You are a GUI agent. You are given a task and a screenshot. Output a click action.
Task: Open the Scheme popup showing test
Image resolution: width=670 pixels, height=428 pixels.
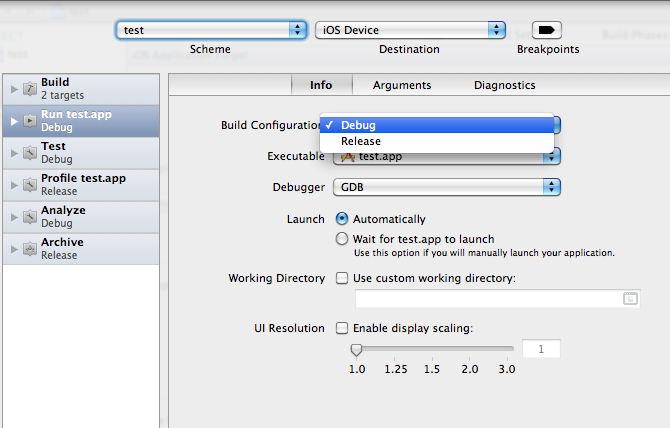coord(211,30)
